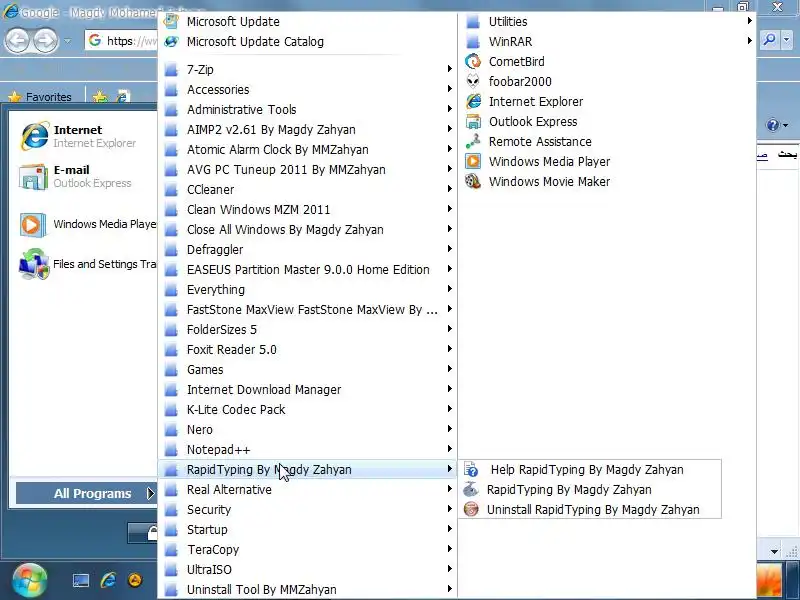
Task: Click the Favorites star icon
Action: click(15, 96)
